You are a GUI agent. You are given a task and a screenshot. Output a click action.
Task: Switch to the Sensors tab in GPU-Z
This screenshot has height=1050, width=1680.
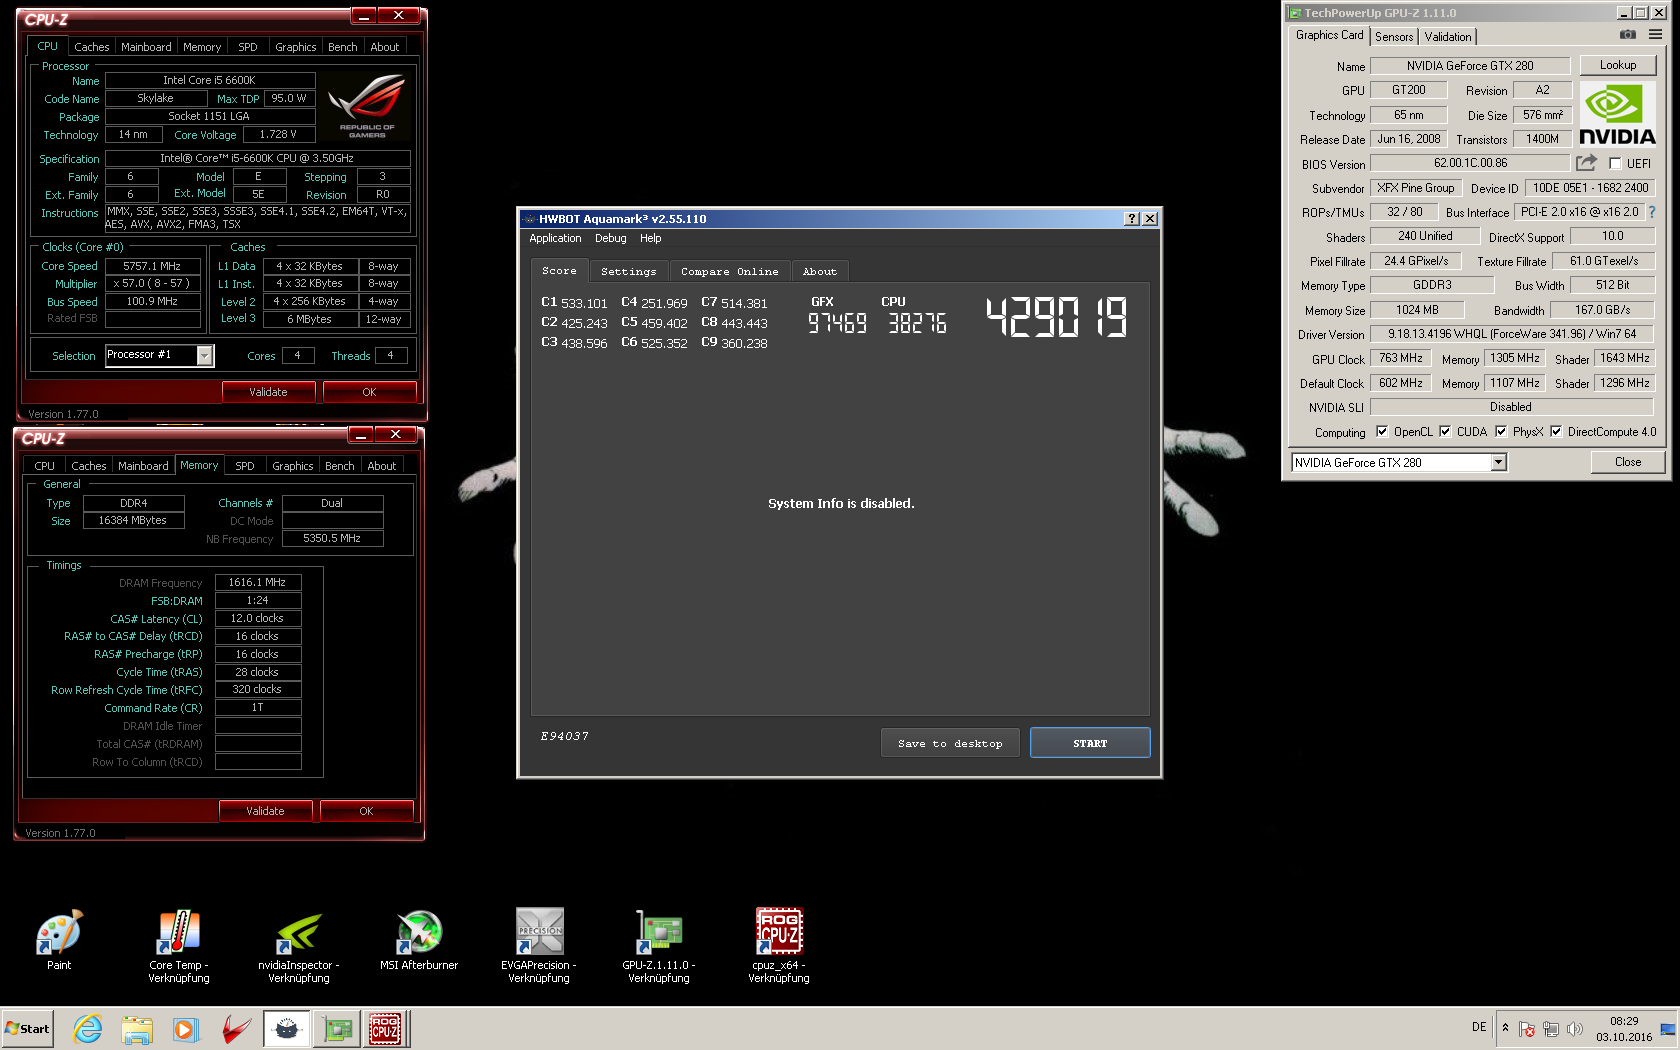tap(1394, 37)
